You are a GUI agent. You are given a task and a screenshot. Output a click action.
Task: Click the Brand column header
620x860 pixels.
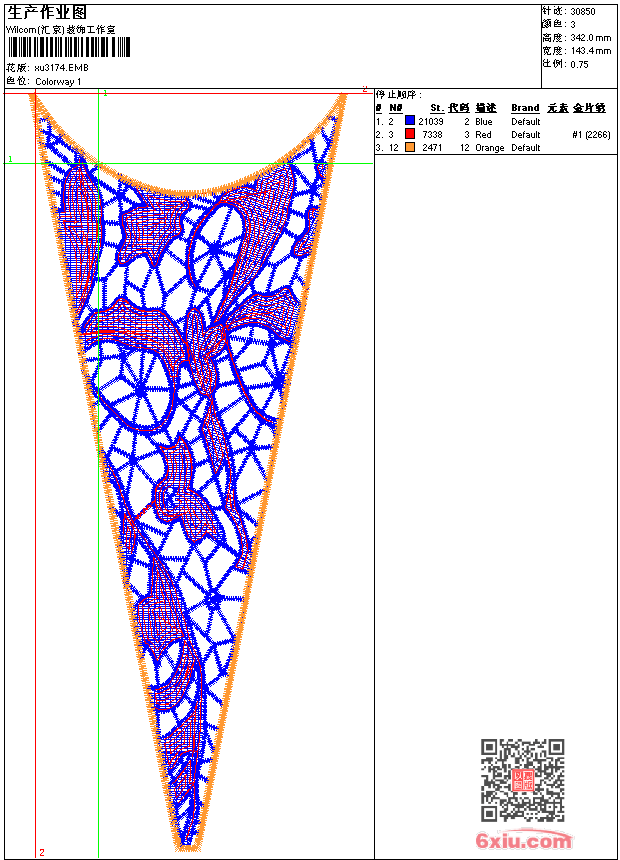tap(525, 108)
